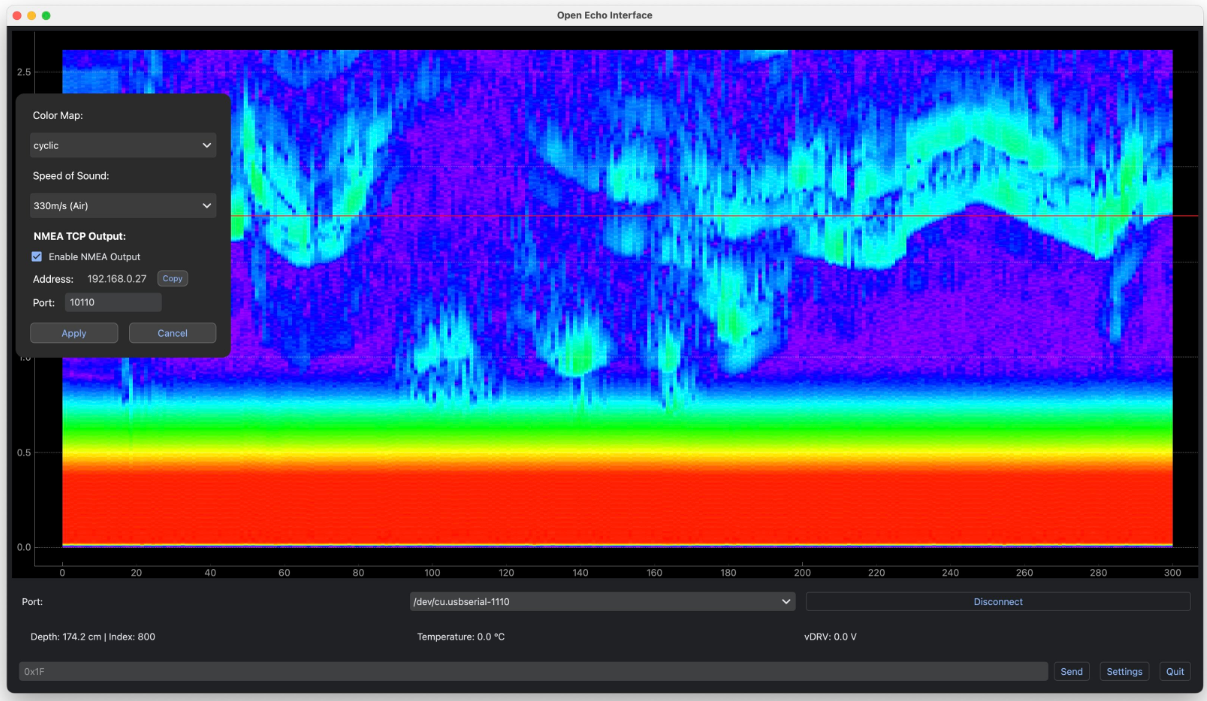
Task: Cancel the settings panel
Action: (x=172, y=333)
